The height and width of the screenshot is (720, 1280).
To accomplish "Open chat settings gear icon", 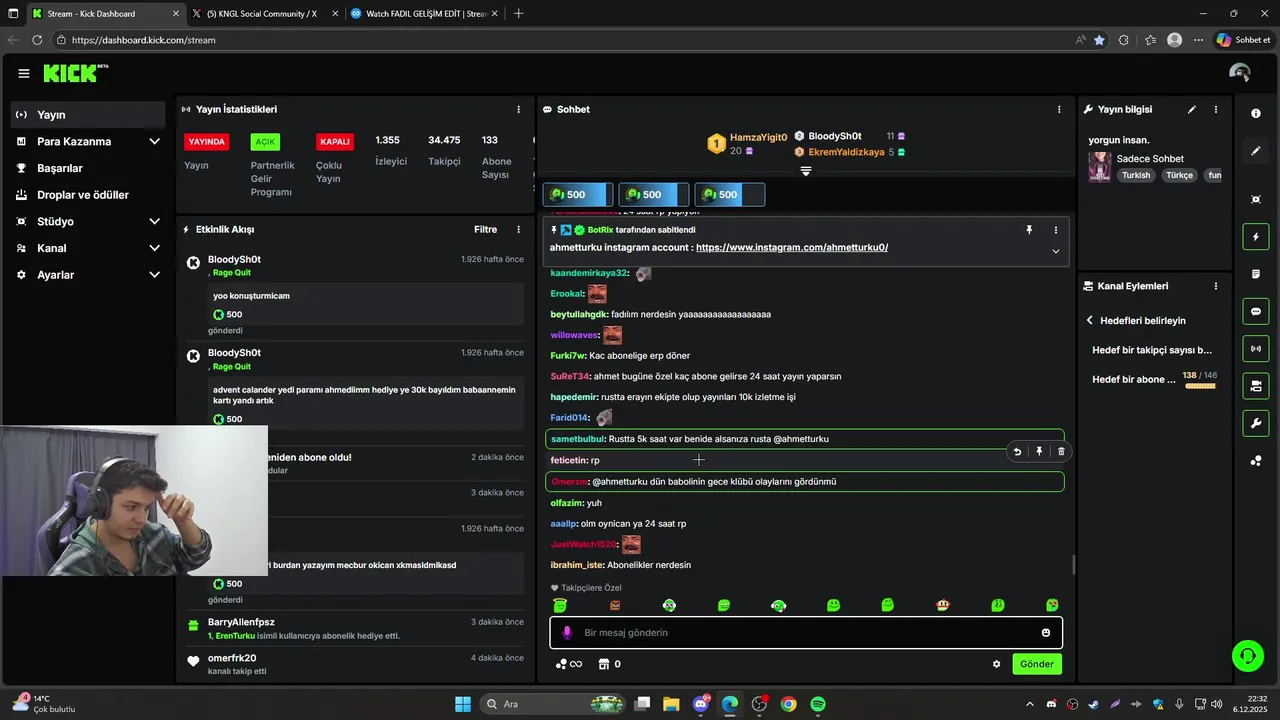I will click(996, 664).
